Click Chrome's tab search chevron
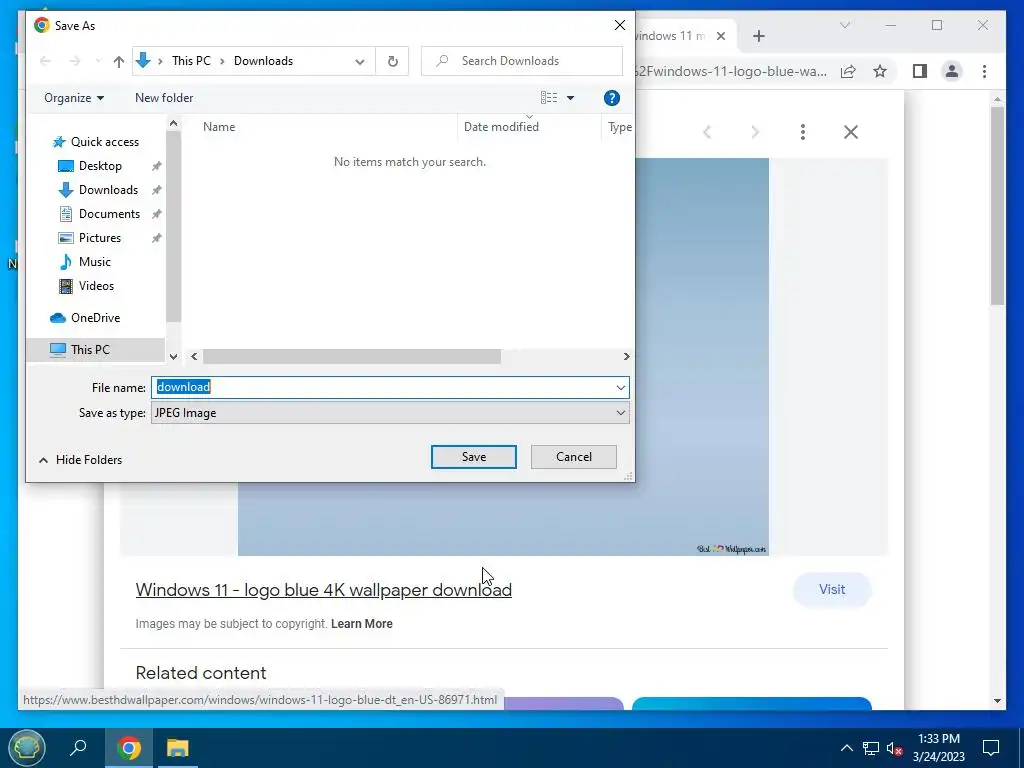Screen dimensions: 1024x768 (x=845, y=25)
